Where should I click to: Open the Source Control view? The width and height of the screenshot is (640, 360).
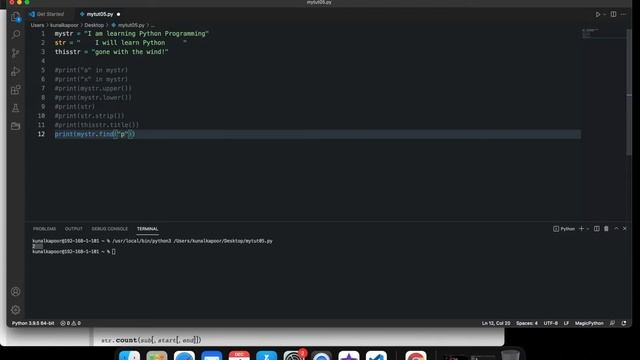point(16,53)
